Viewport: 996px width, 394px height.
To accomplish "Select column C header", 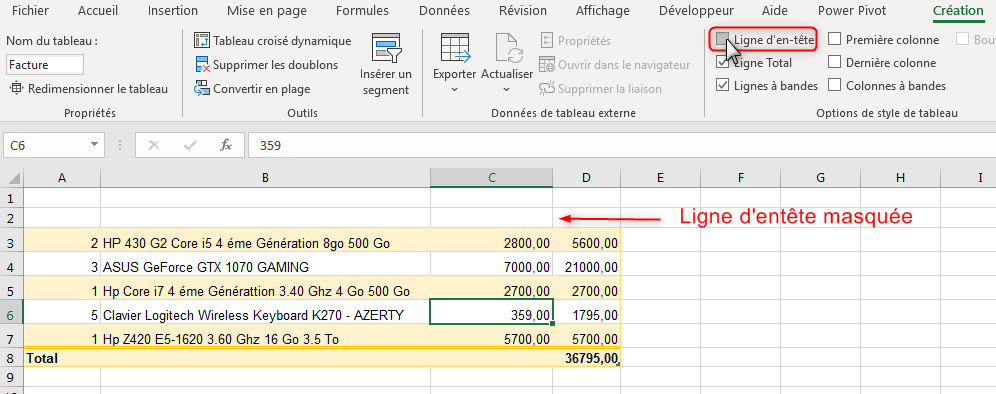I will [x=492, y=179].
